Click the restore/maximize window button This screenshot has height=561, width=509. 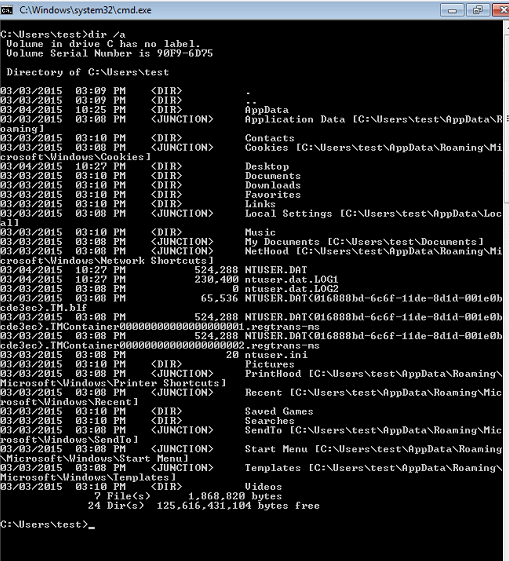tap(478, 10)
